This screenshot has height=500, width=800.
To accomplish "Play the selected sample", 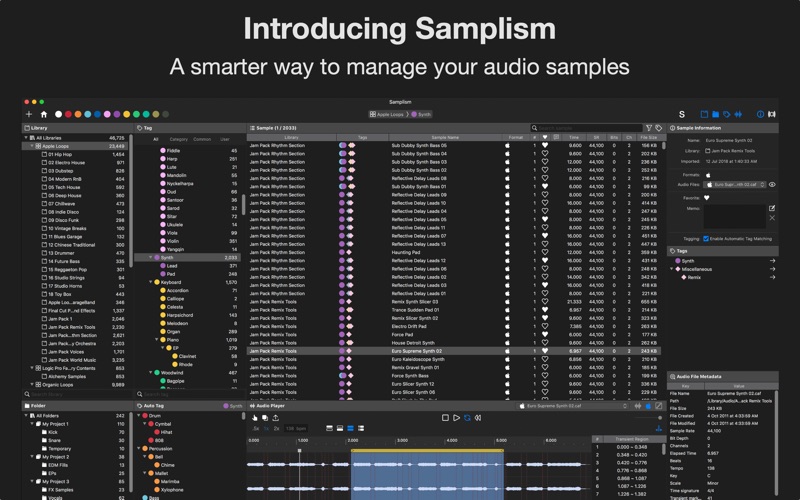I will [456, 418].
